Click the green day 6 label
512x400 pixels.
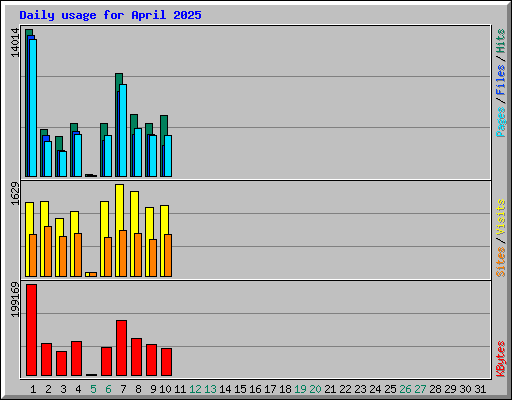point(108,389)
